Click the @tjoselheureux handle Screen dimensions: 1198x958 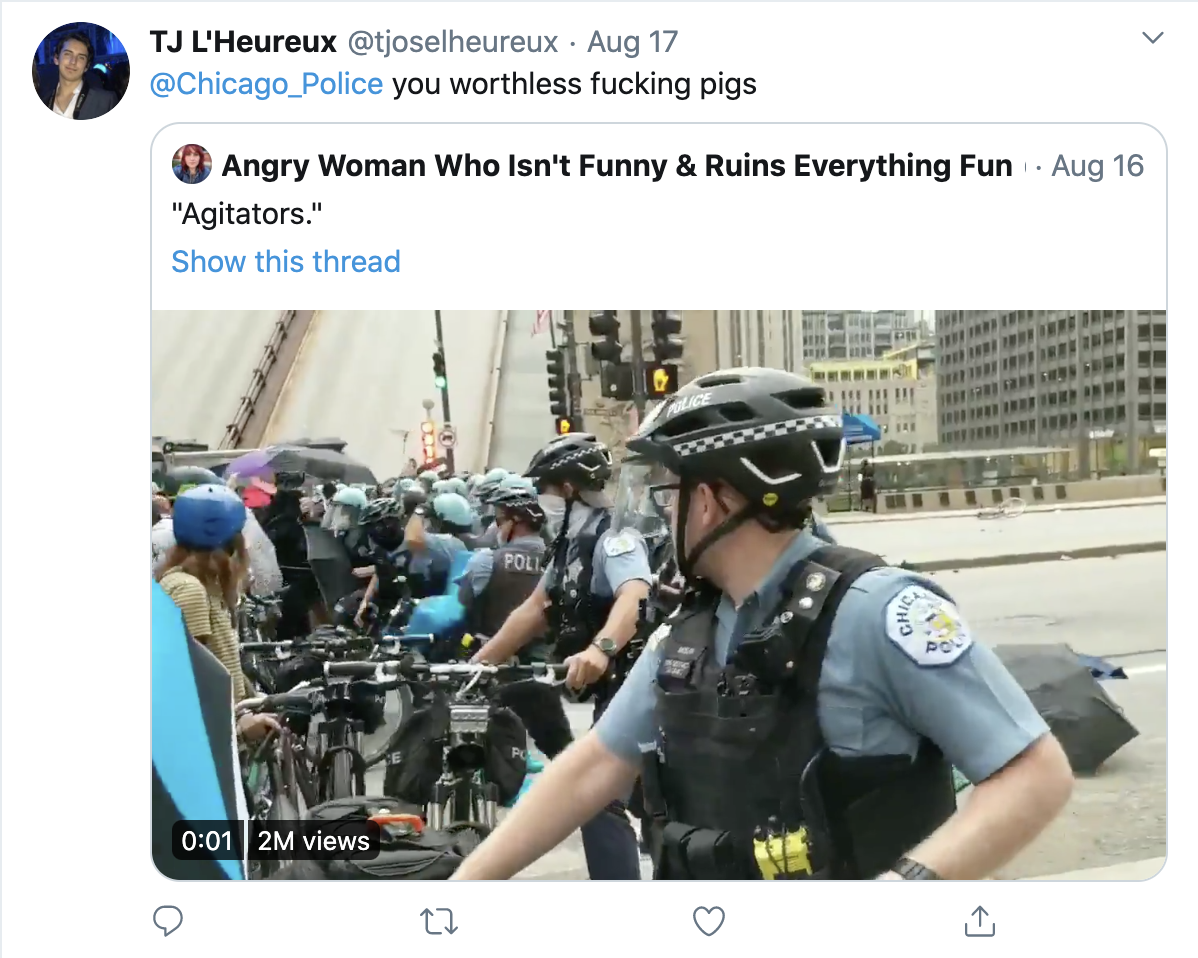(x=453, y=42)
